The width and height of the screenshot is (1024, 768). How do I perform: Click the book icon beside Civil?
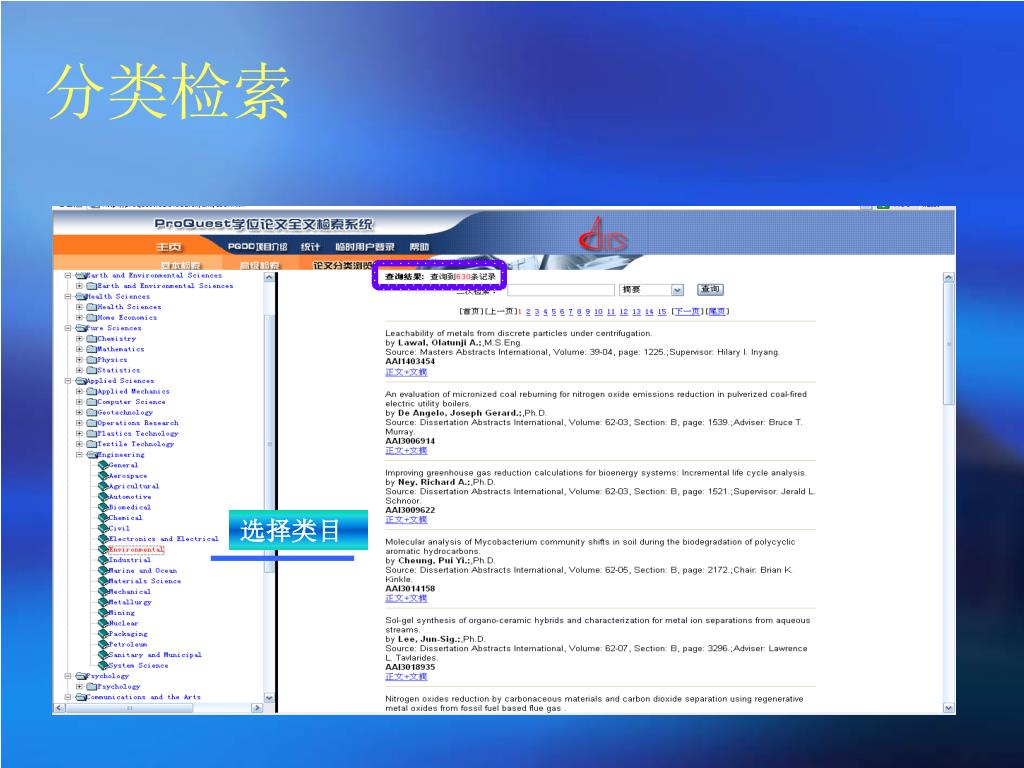click(x=103, y=528)
